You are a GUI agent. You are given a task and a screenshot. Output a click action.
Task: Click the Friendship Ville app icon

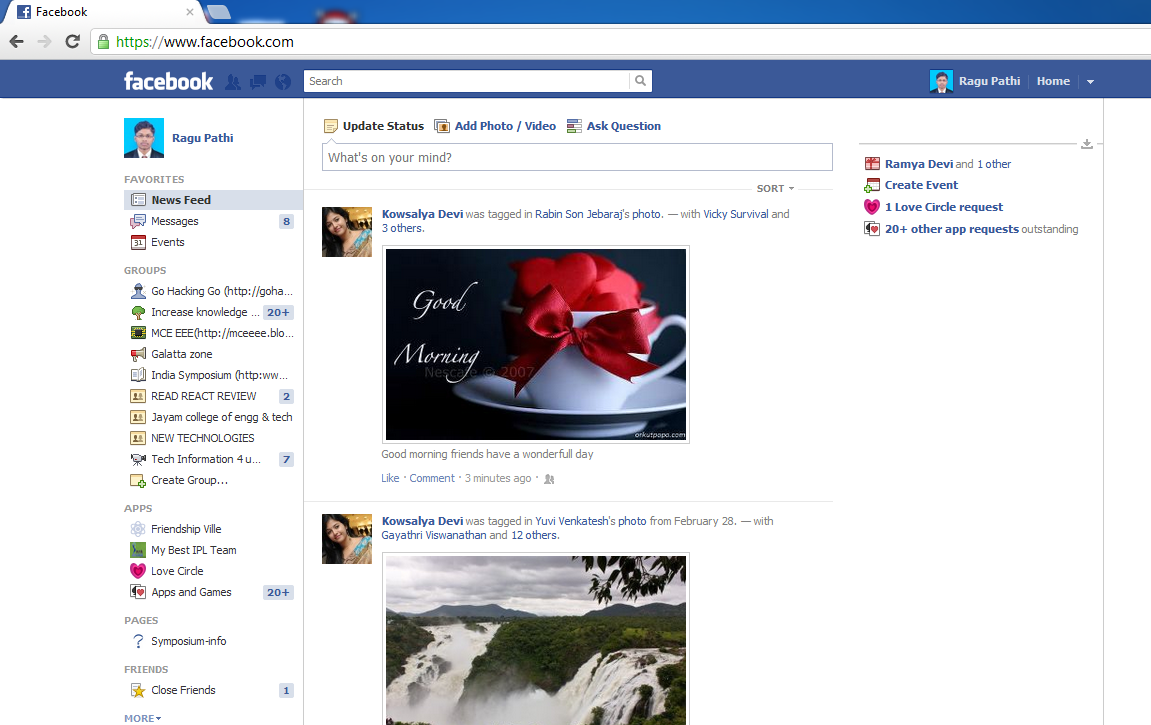click(x=138, y=529)
